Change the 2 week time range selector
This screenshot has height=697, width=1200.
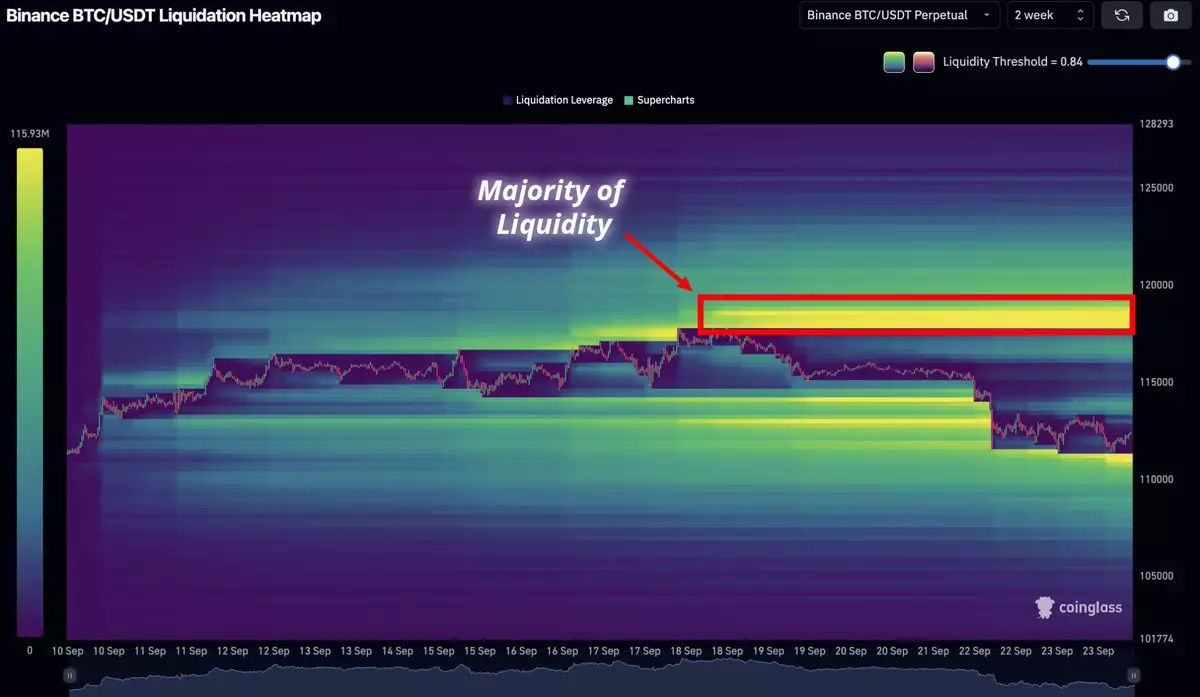(x=1049, y=15)
